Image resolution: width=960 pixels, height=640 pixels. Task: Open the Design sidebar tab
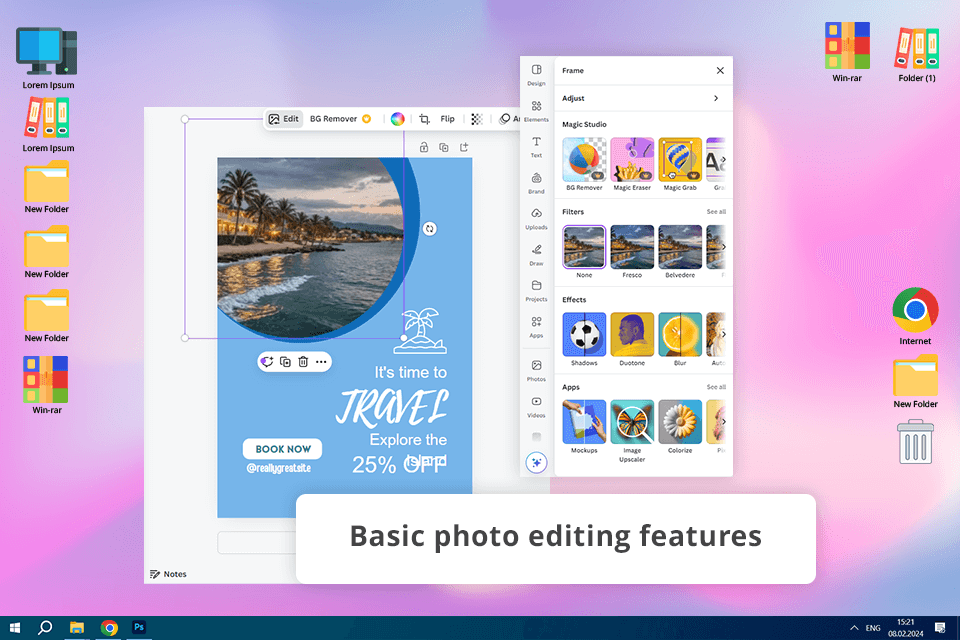536,75
